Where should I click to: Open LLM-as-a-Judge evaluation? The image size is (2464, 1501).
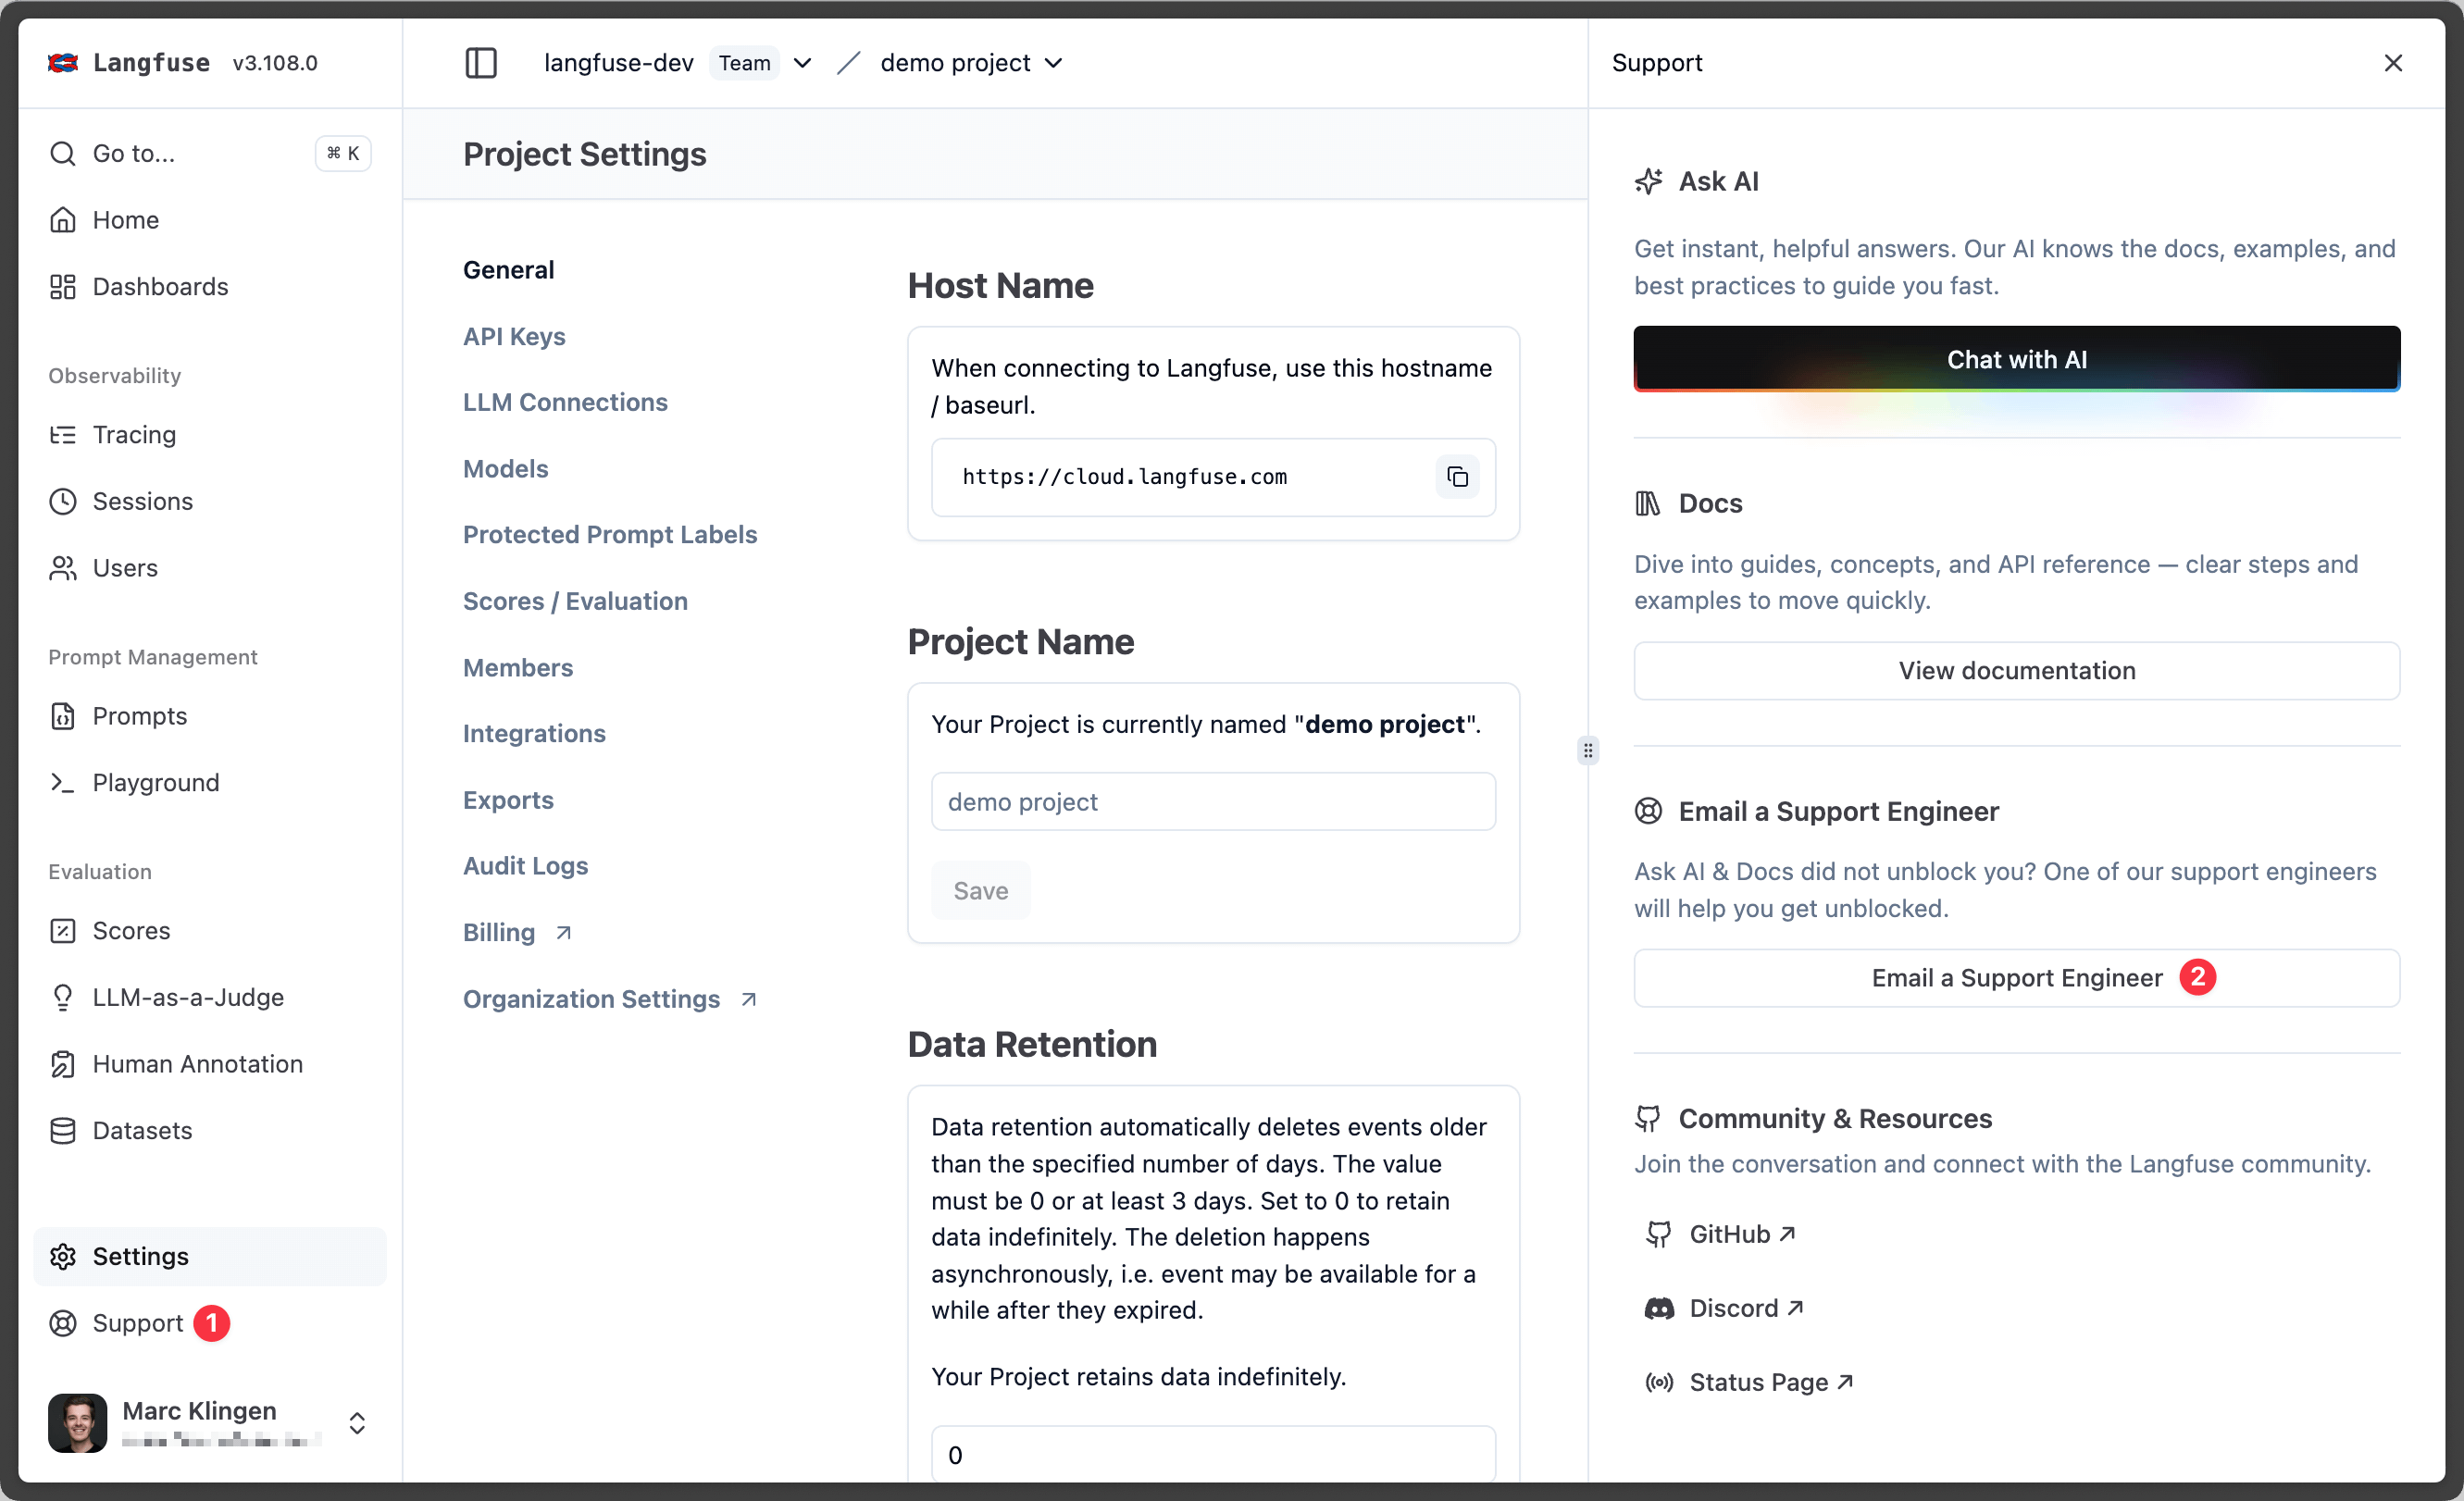pos(187,997)
